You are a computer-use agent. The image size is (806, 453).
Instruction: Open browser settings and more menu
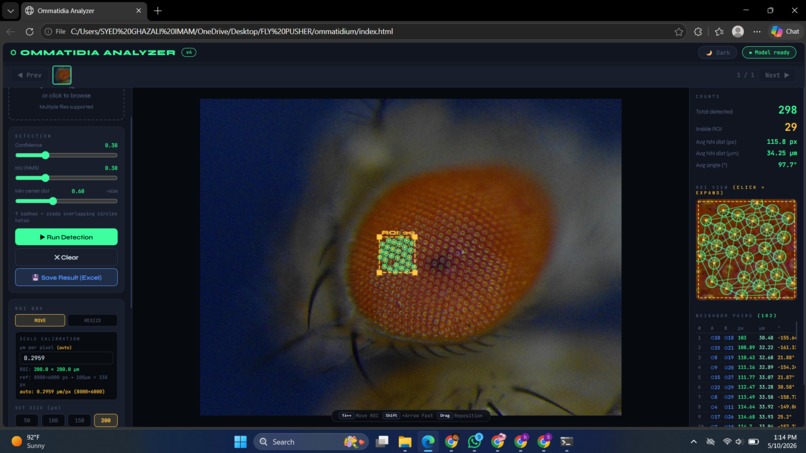(x=757, y=31)
